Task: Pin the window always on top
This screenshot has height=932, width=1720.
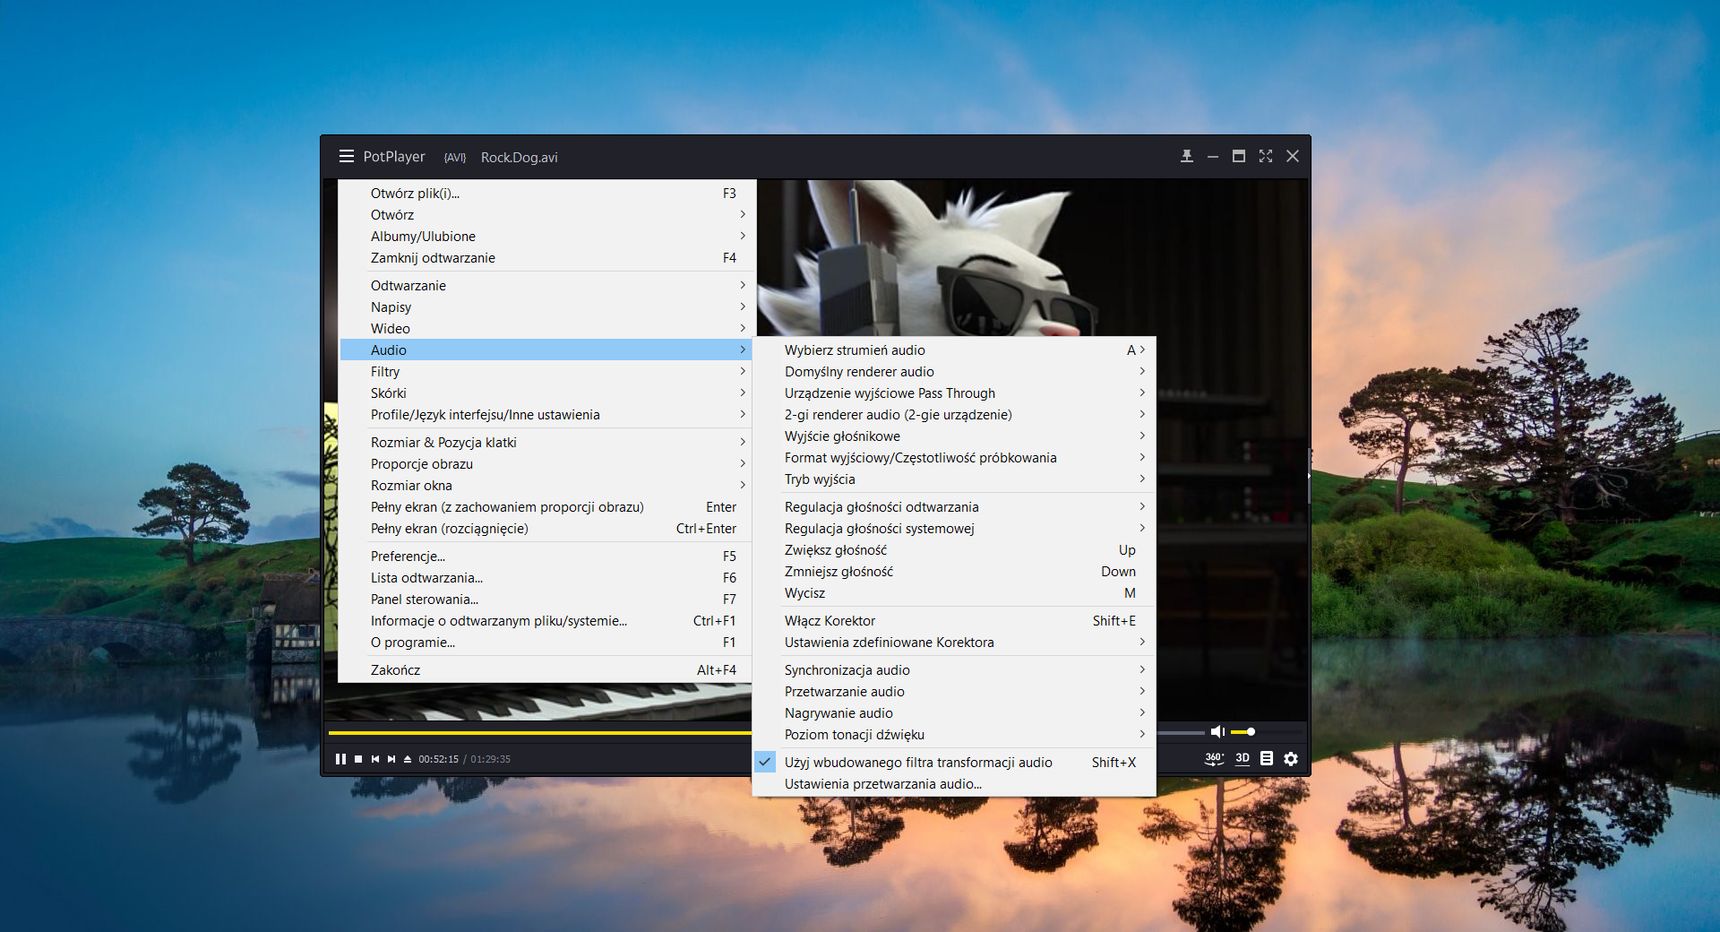Action: [1186, 156]
